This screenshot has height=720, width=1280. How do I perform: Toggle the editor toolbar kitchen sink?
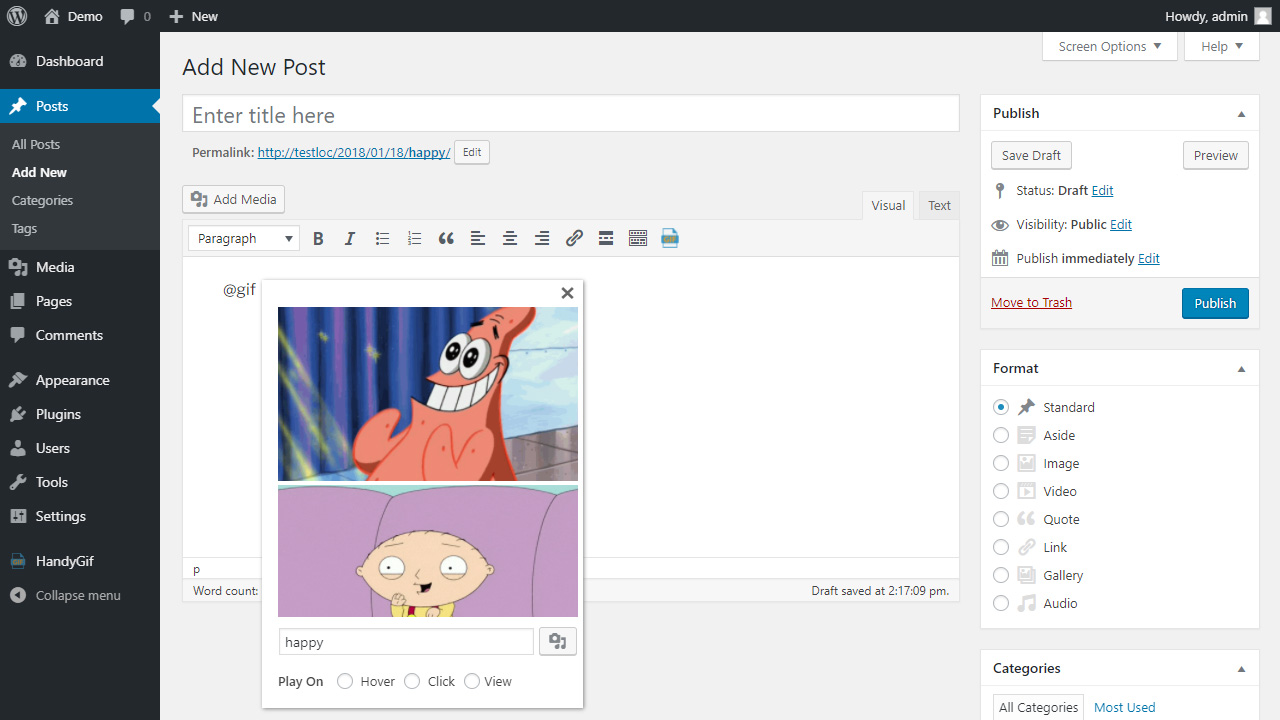point(638,238)
